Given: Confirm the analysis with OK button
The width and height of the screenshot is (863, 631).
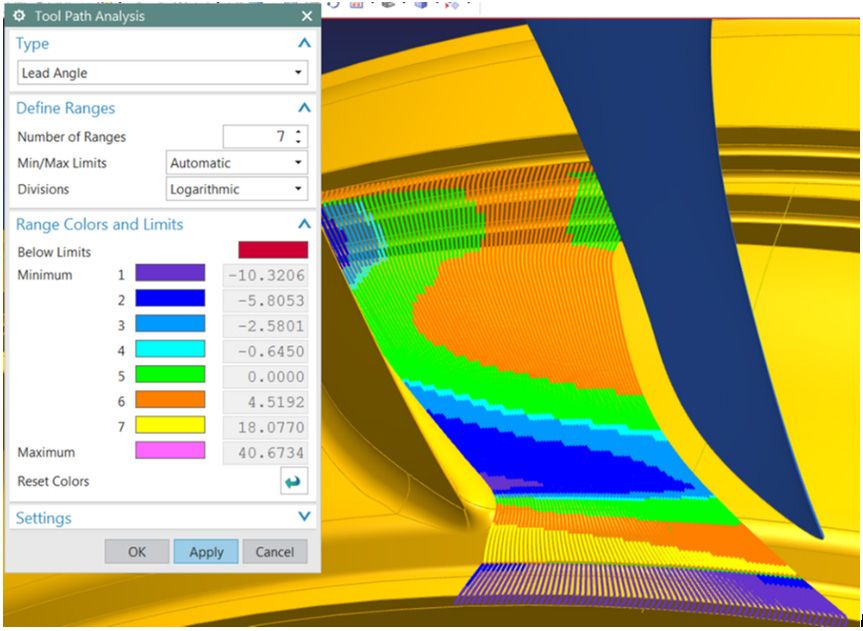Looking at the screenshot, I should pyautogui.click(x=136, y=552).
